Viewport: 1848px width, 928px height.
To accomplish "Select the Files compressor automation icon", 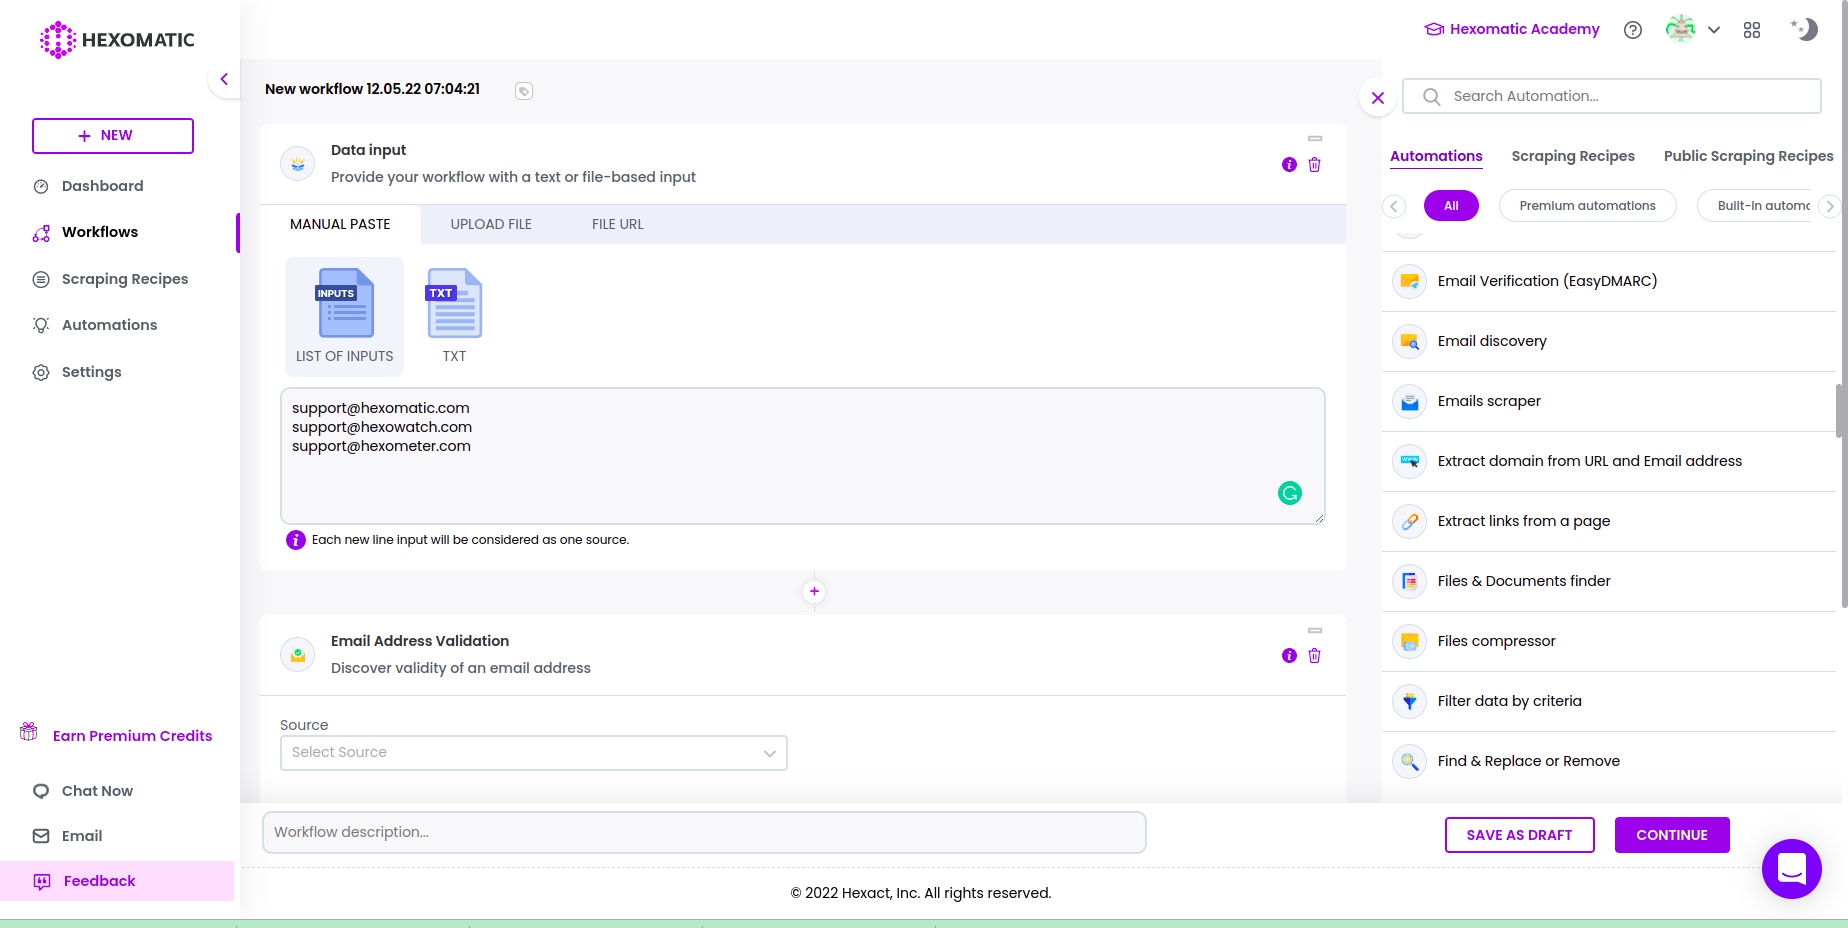I will pos(1409,641).
